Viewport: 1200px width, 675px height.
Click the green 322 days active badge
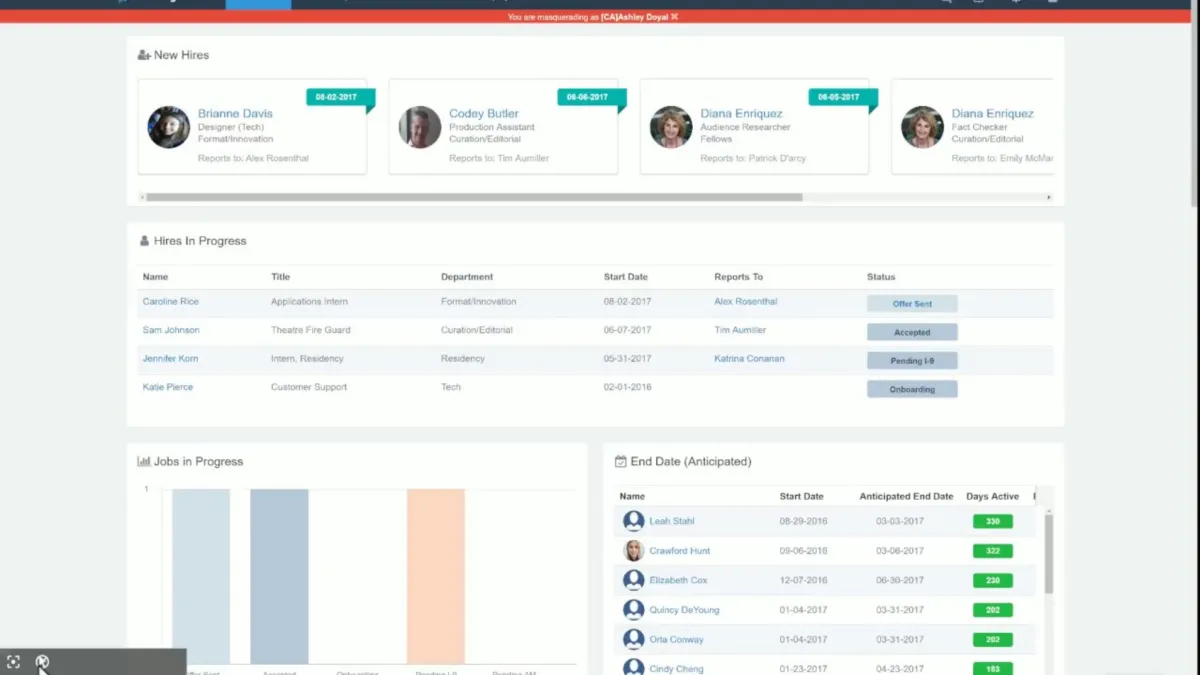coord(993,551)
